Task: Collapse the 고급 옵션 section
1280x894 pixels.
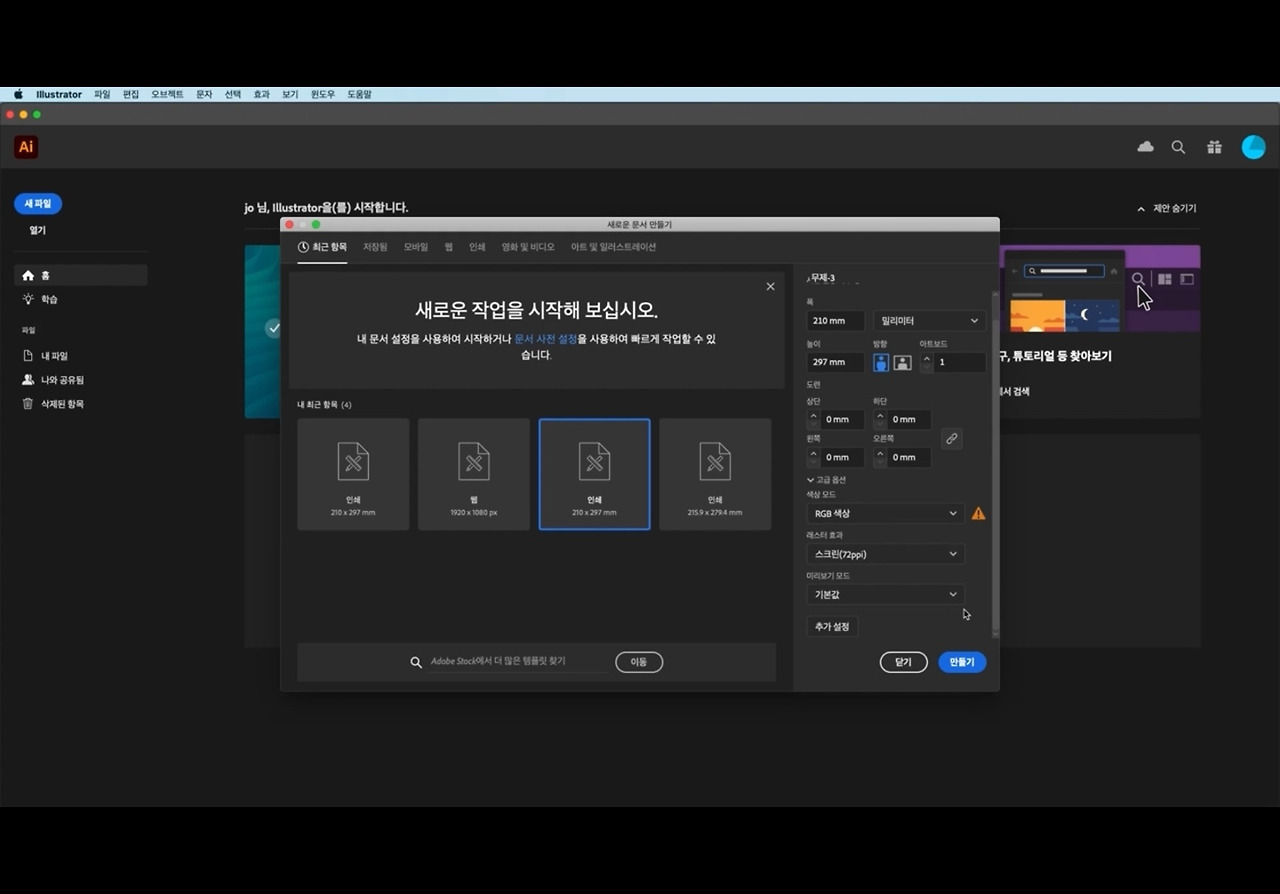Action: coord(826,480)
